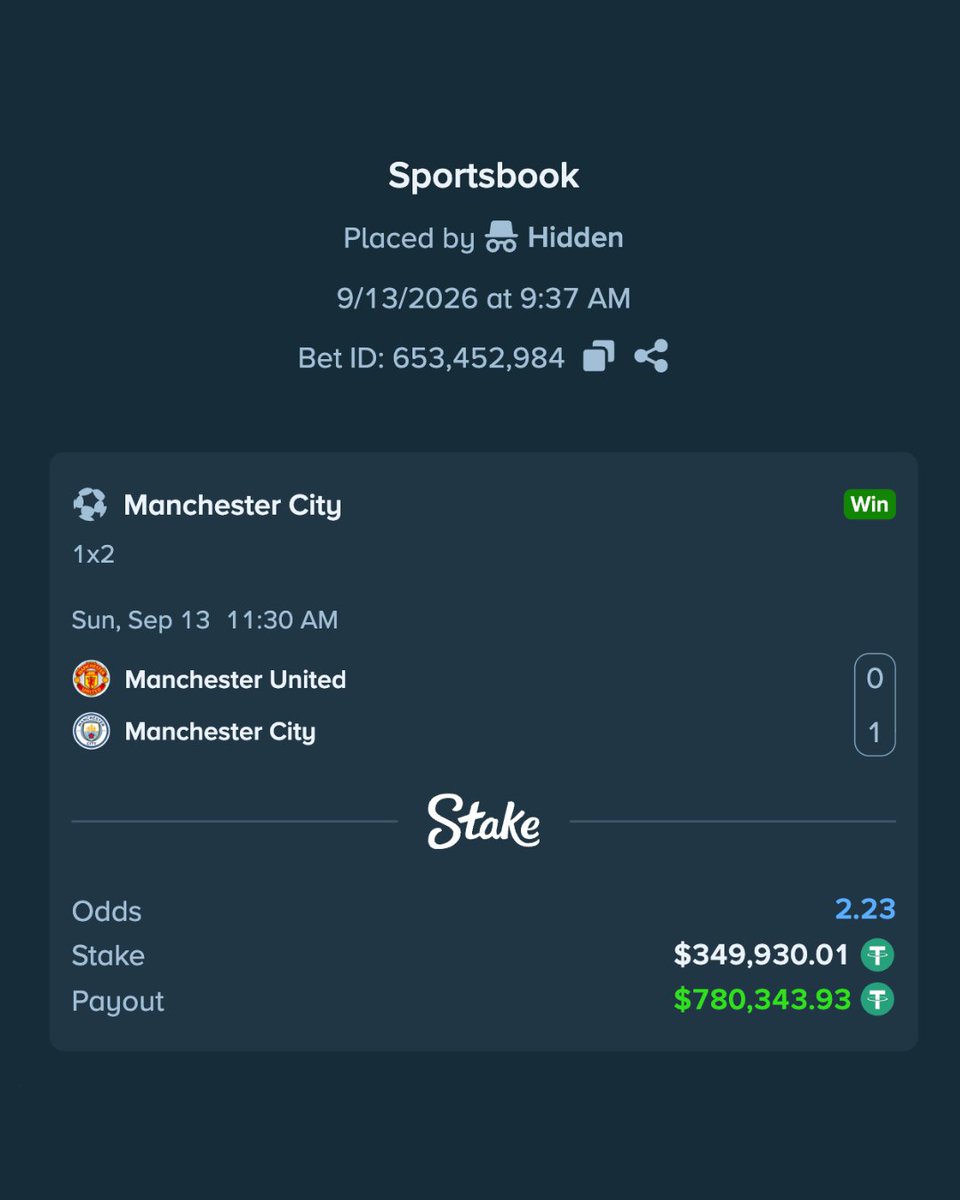
Task: Copy the Bet ID with the copy icon
Action: click(x=598, y=356)
